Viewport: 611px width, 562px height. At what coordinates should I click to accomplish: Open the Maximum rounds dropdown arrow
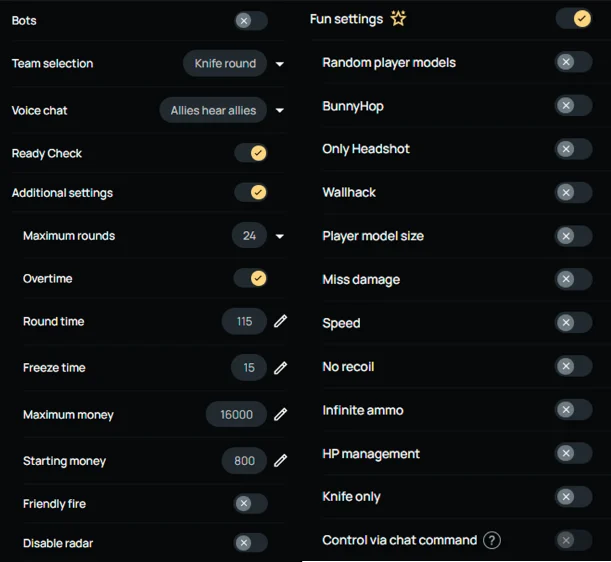(280, 237)
